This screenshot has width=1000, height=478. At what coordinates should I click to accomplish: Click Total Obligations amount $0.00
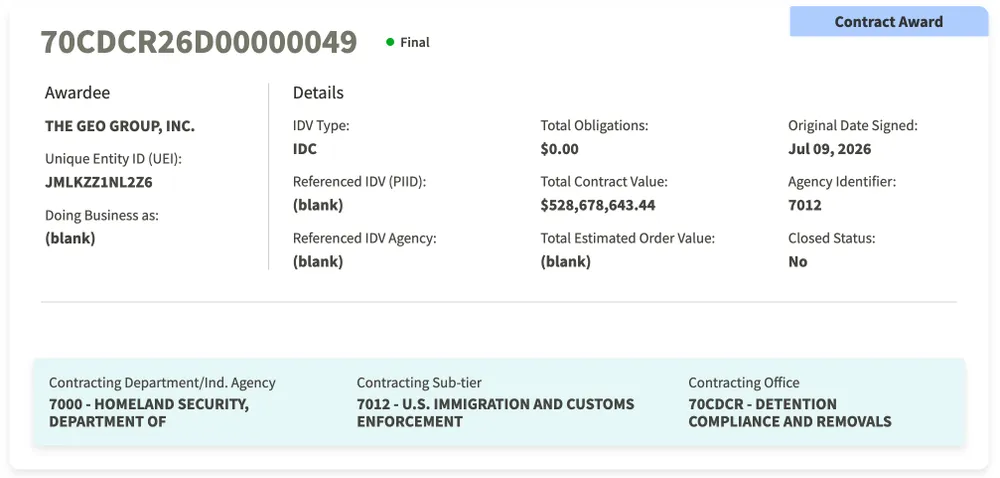(559, 149)
